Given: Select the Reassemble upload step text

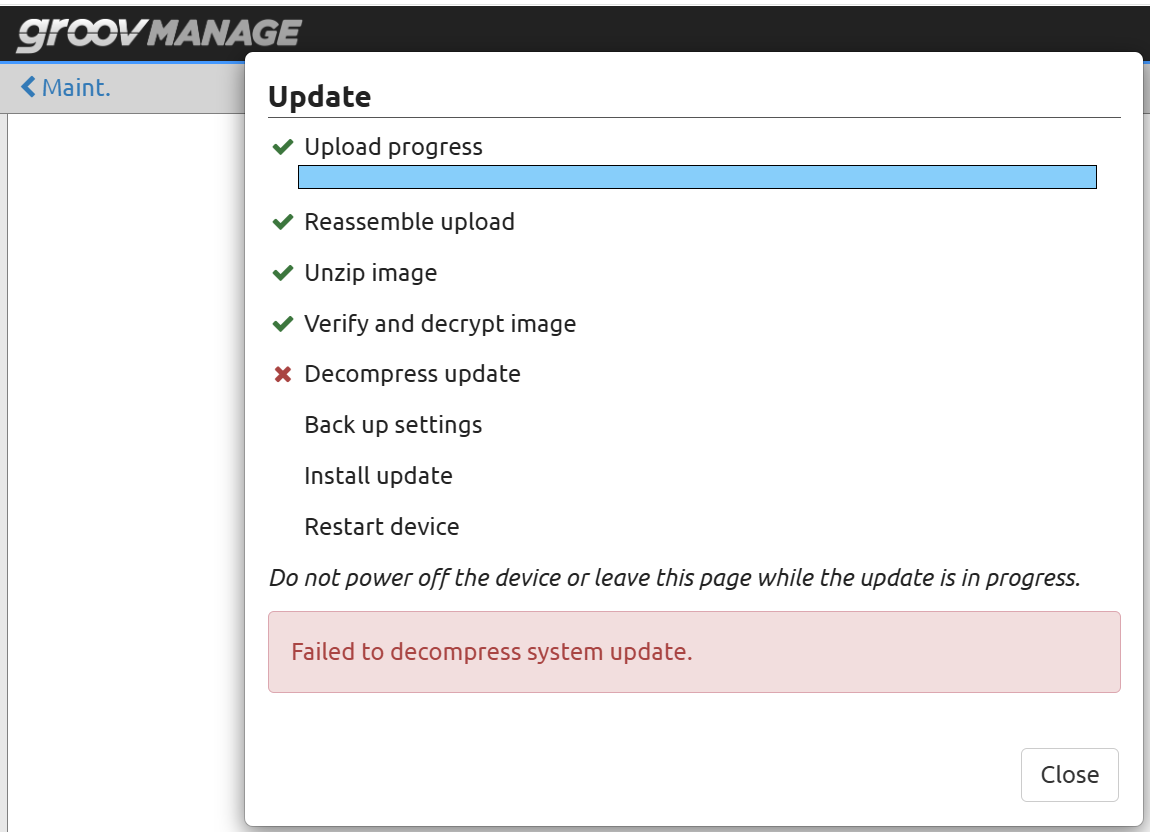Looking at the screenshot, I should 409,222.
